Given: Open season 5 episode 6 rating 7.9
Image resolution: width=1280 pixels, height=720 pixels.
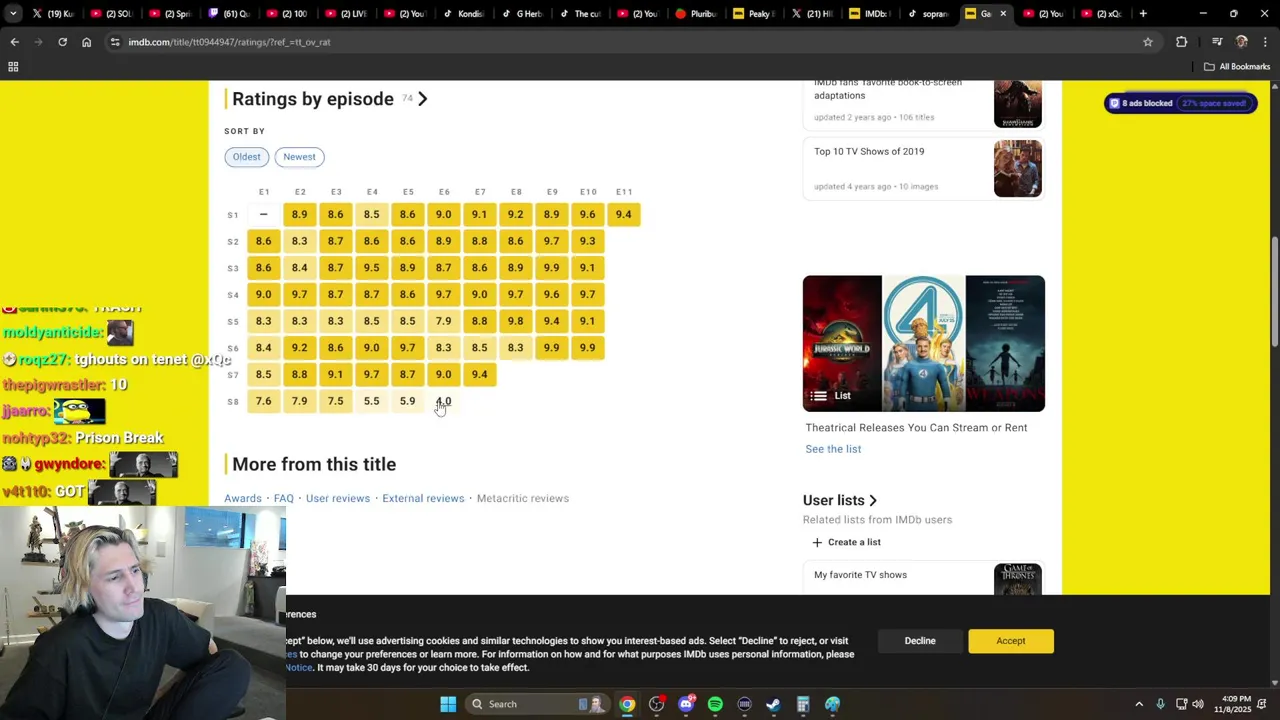Looking at the screenshot, I should pyautogui.click(x=444, y=321).
